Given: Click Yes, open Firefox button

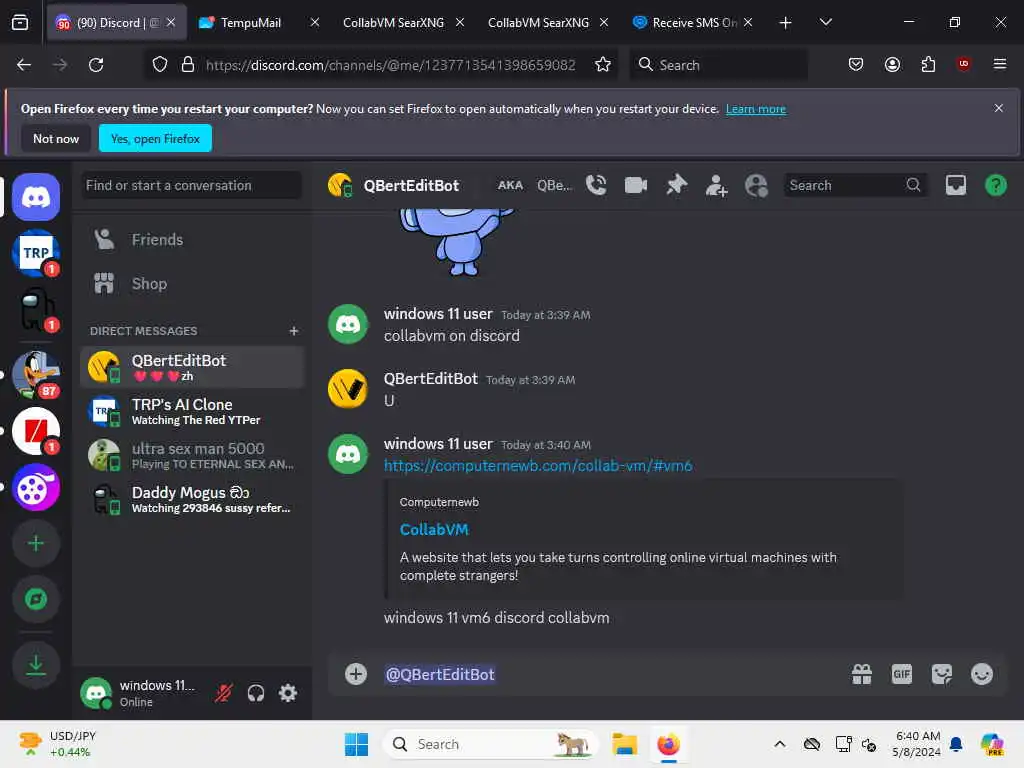Looking at the screenshot, I should [x=155, y=138].
